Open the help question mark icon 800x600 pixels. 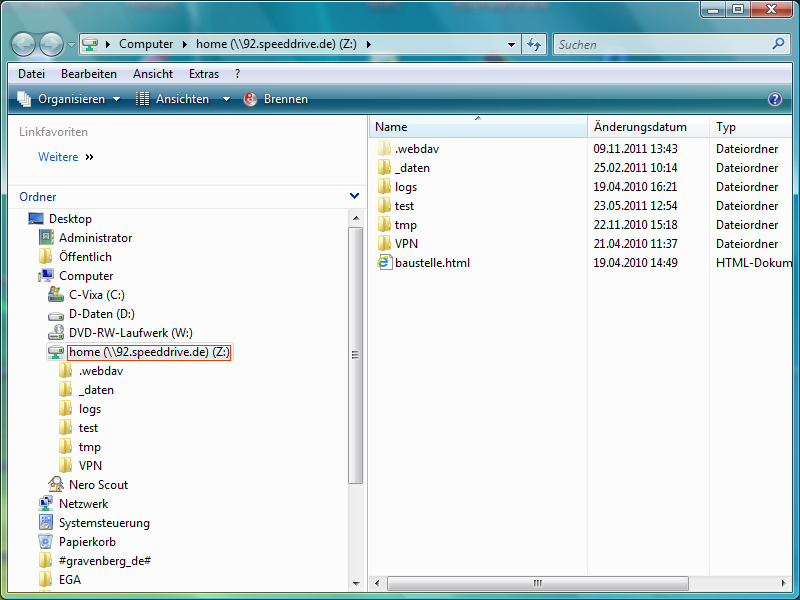[x=774, y=99]
